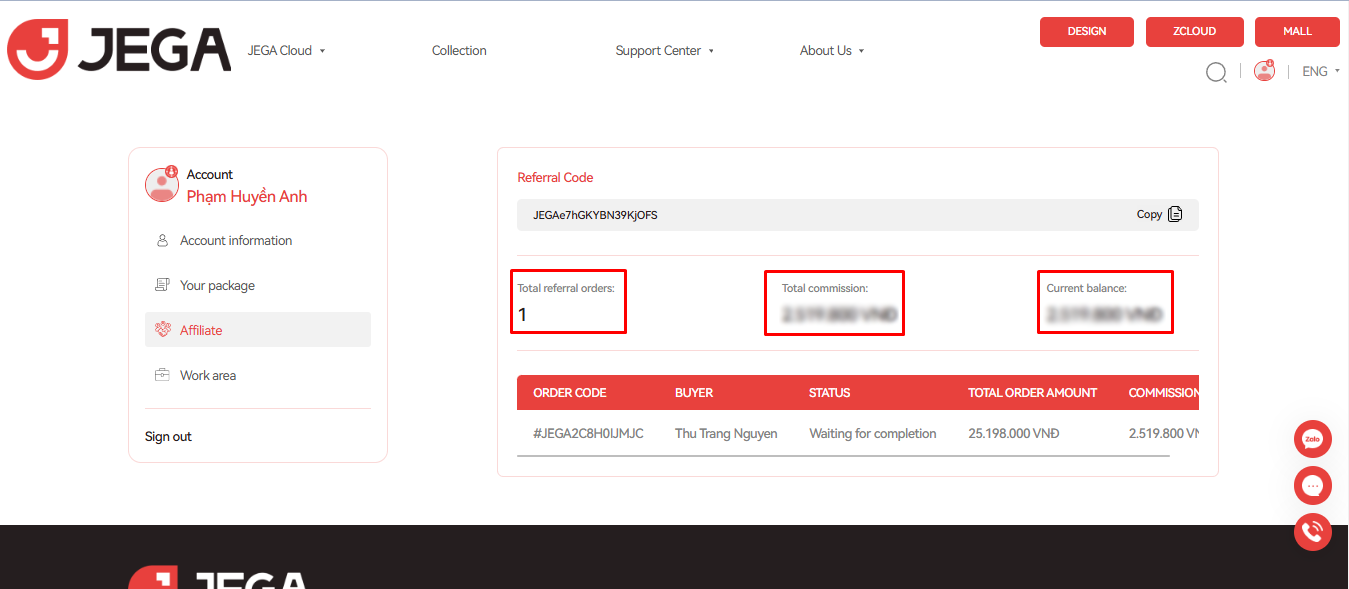Click the table's horizontal scrollbar
1349x589 pixels.
pos(843,456)
